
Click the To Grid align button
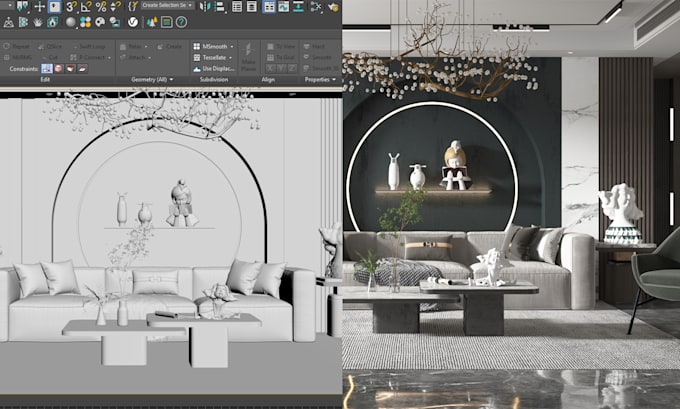click(x=281, y=57)
